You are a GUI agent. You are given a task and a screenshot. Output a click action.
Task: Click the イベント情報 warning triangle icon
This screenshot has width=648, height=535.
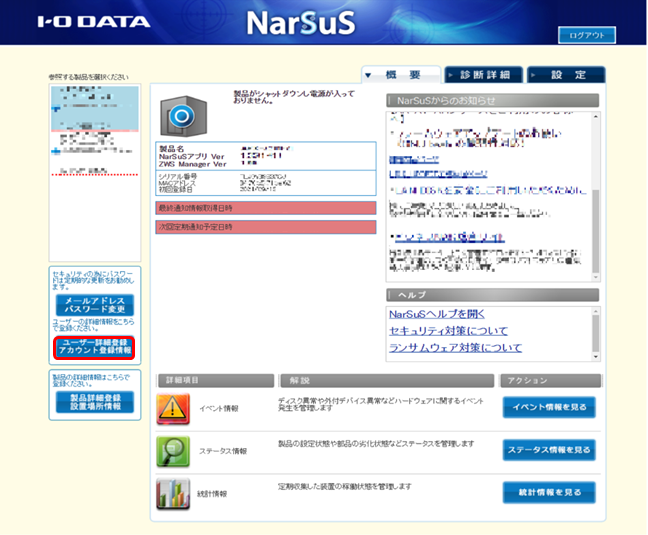[173, 409]
